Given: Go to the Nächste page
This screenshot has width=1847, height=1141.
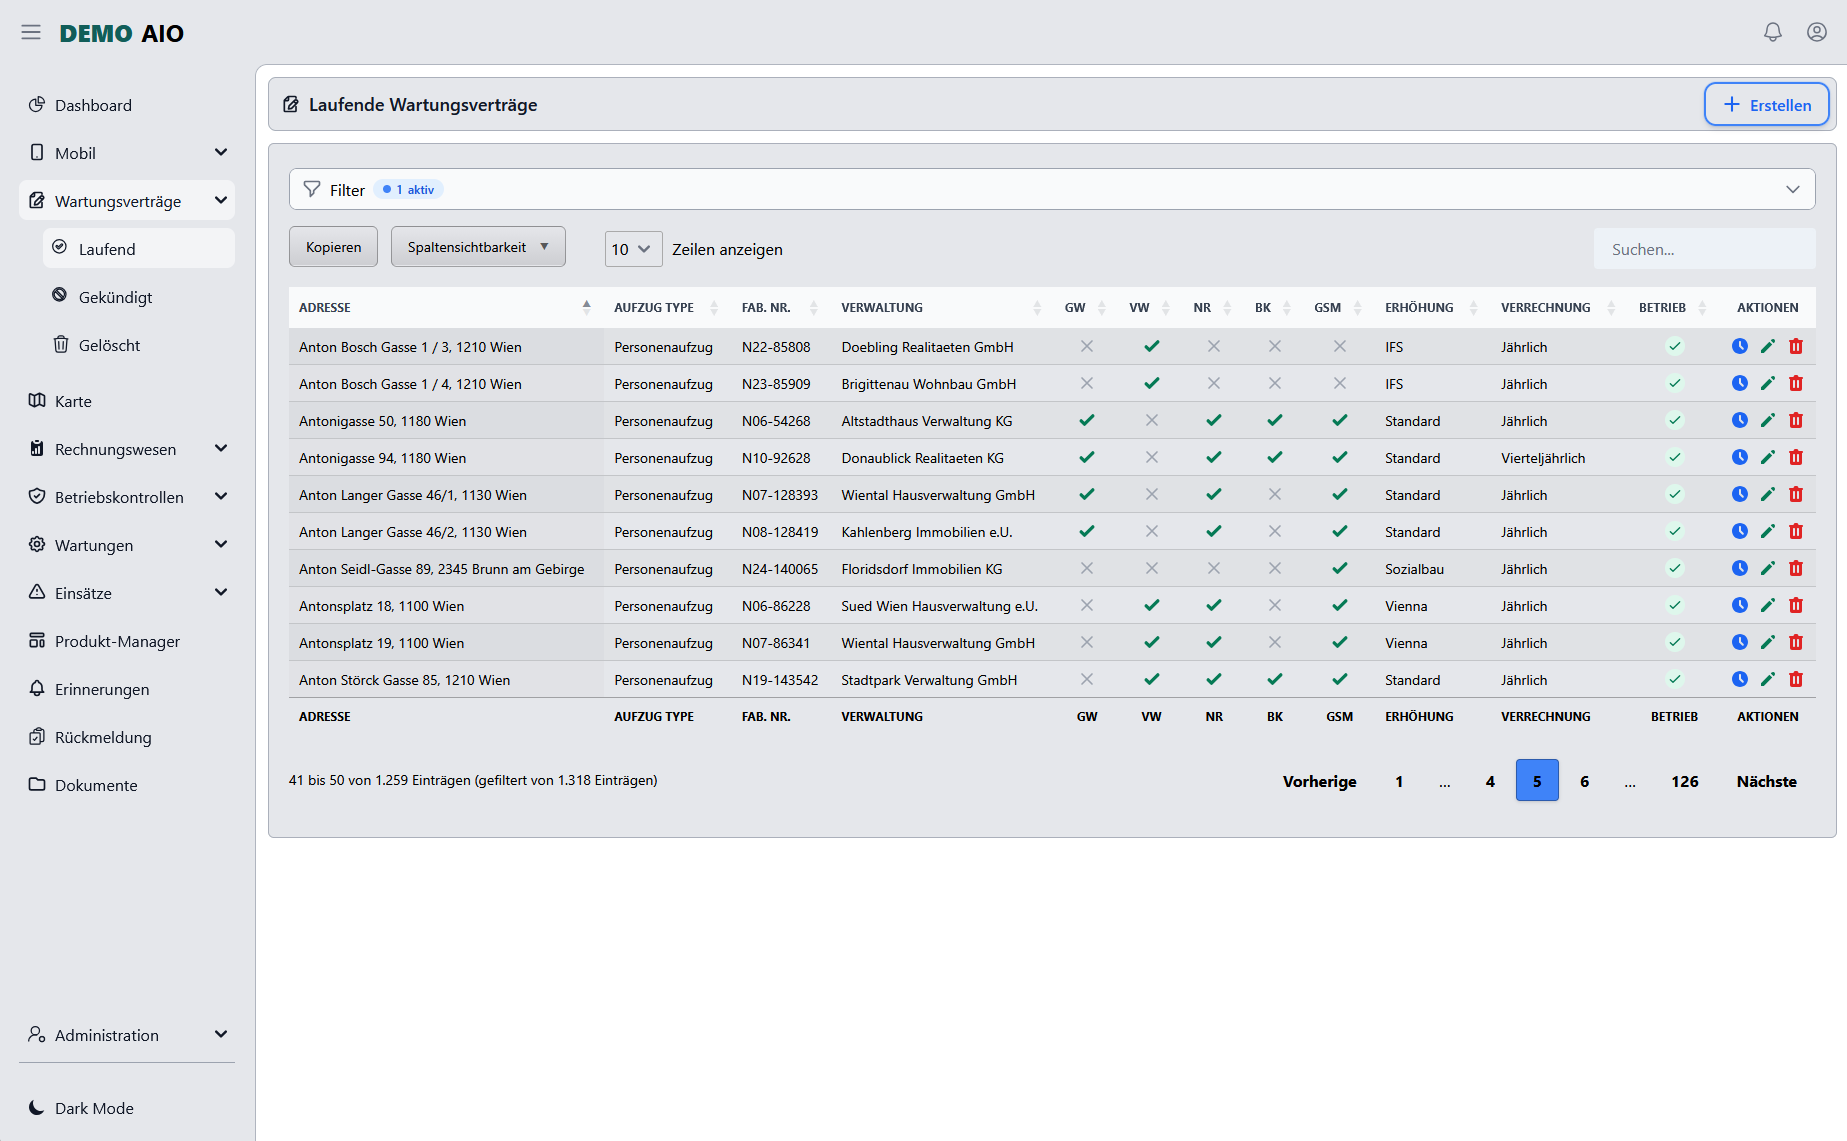Looking at the screenshot, I should [x=1766, y=781].
